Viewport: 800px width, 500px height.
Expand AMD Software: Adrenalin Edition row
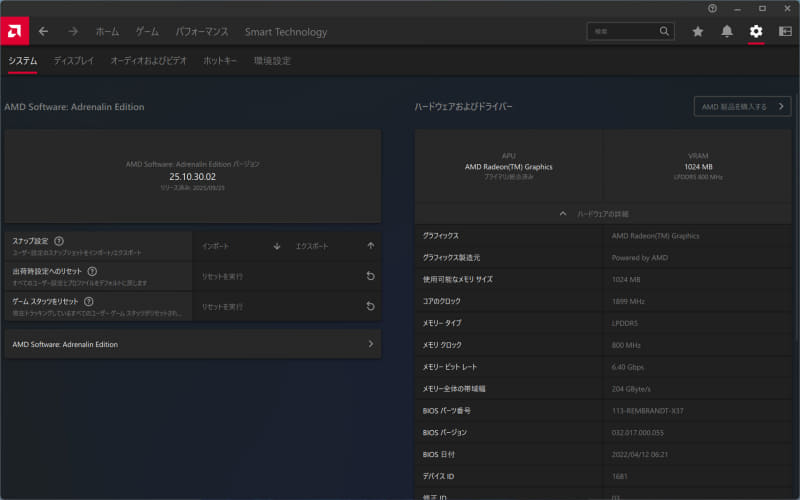point(193,344)
